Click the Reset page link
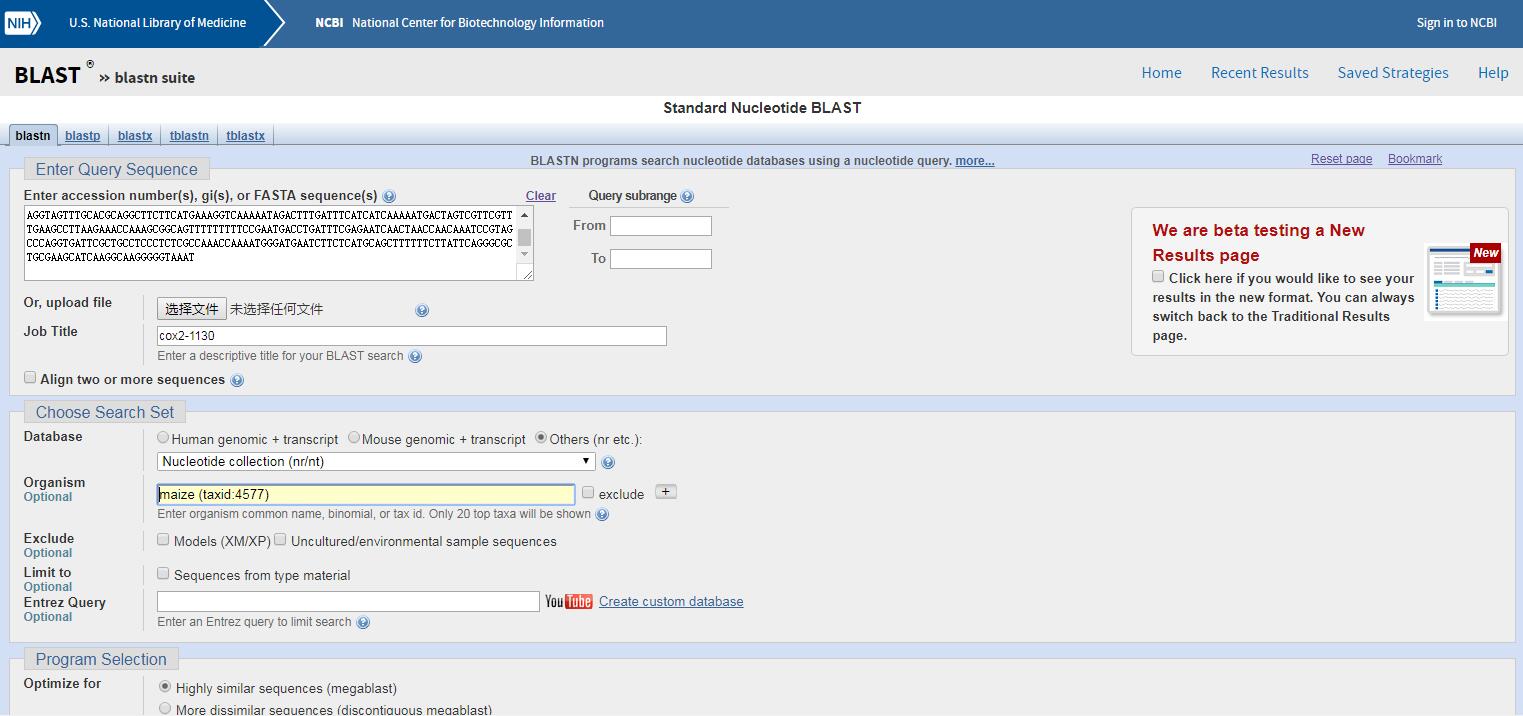 (x=1341, y=159)
